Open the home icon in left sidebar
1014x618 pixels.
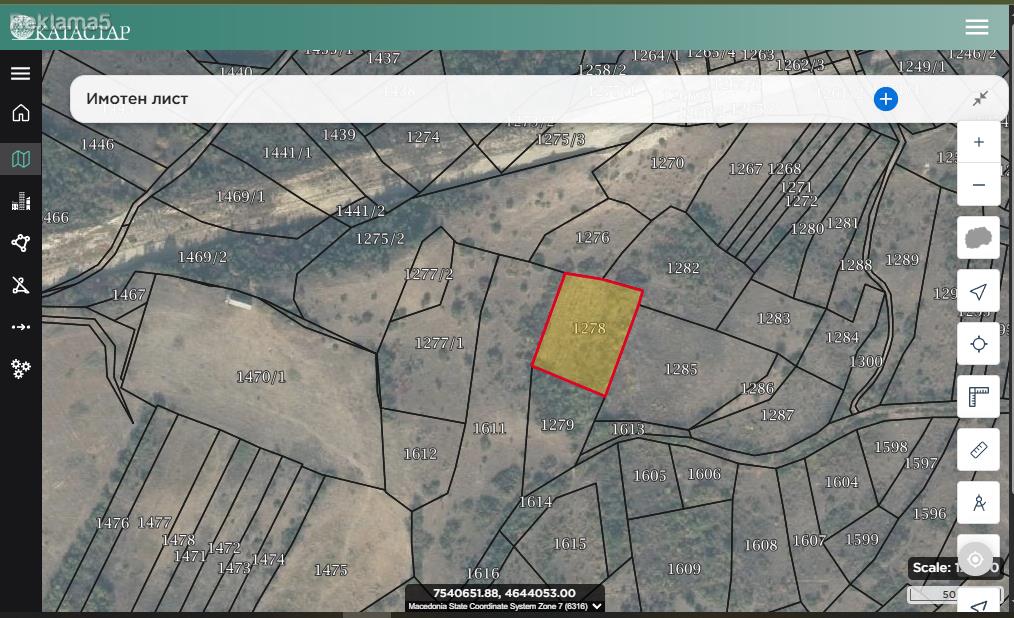point(21,113)
